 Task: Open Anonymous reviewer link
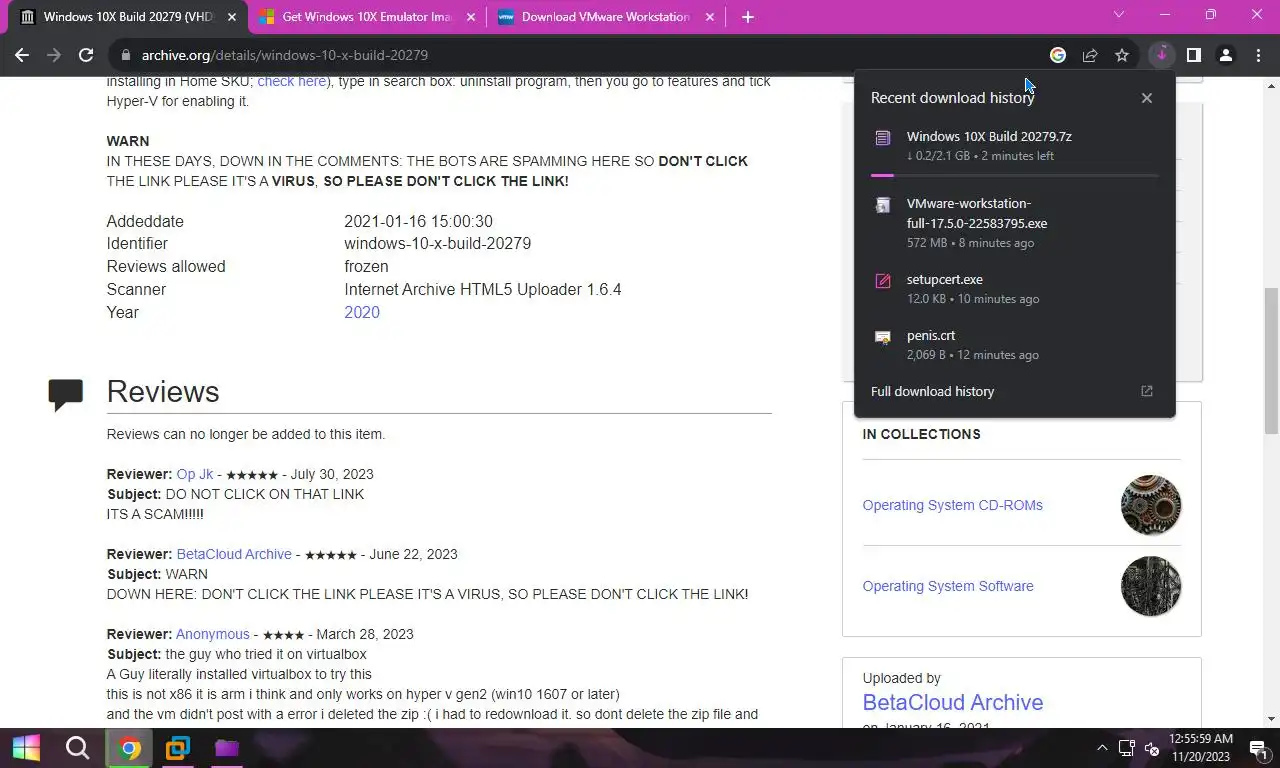click(x=213, y=634)
